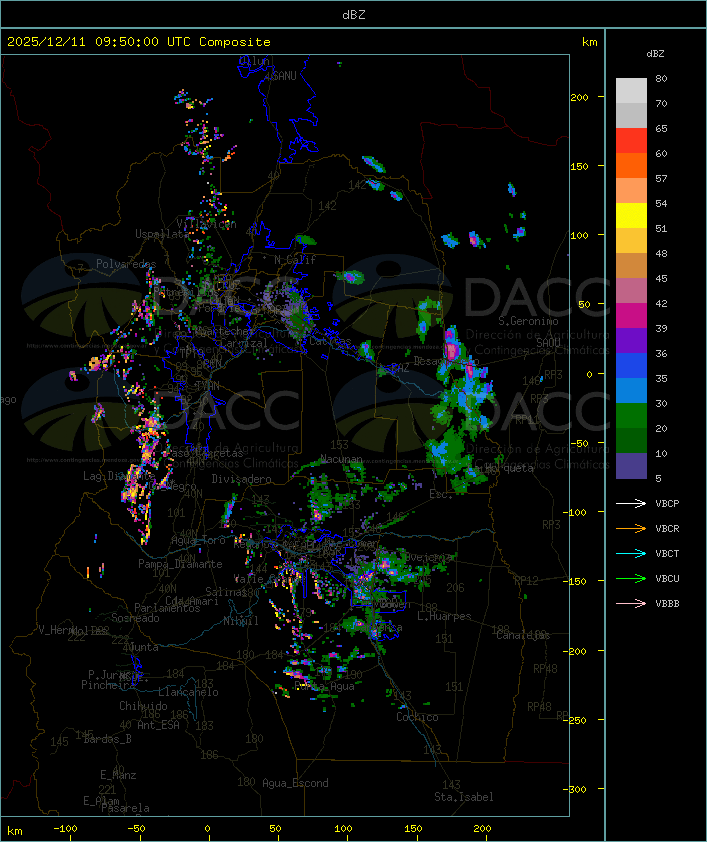The image size is (707, 842).
Task: Click the Bardas_B place label
Action: (x=108, y=739)
